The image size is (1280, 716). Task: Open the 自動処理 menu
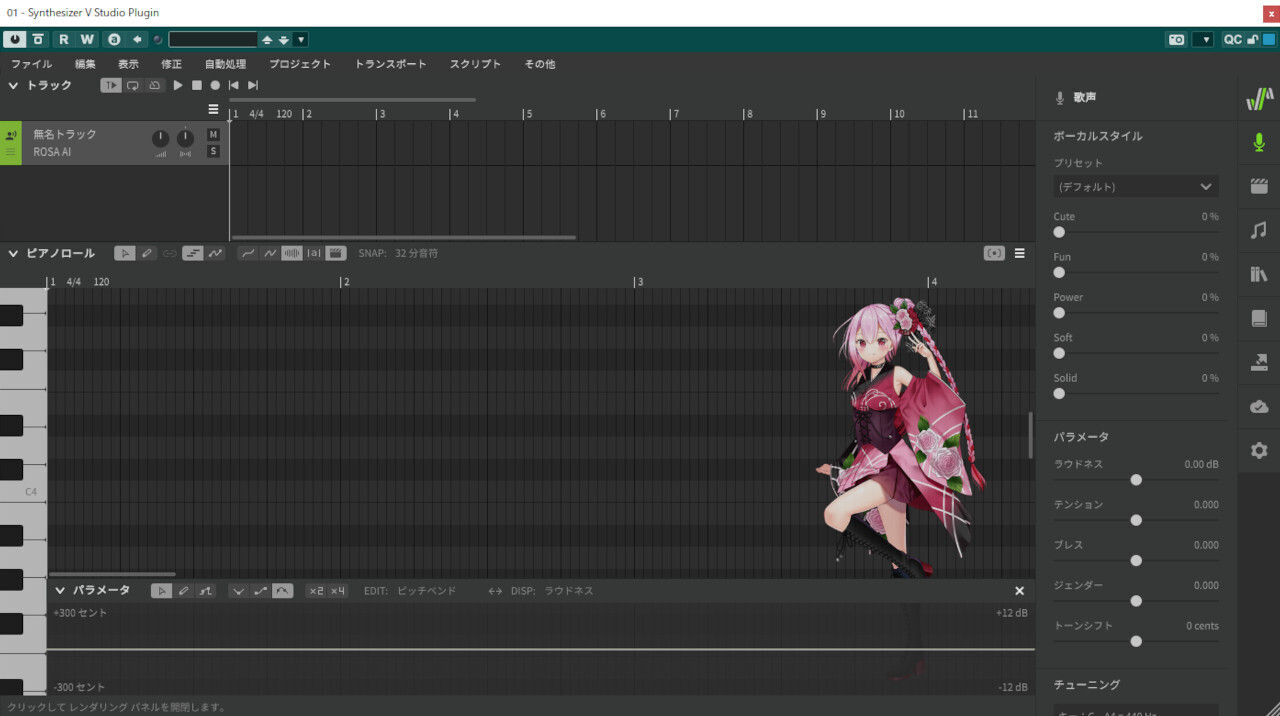click(225, 64)
